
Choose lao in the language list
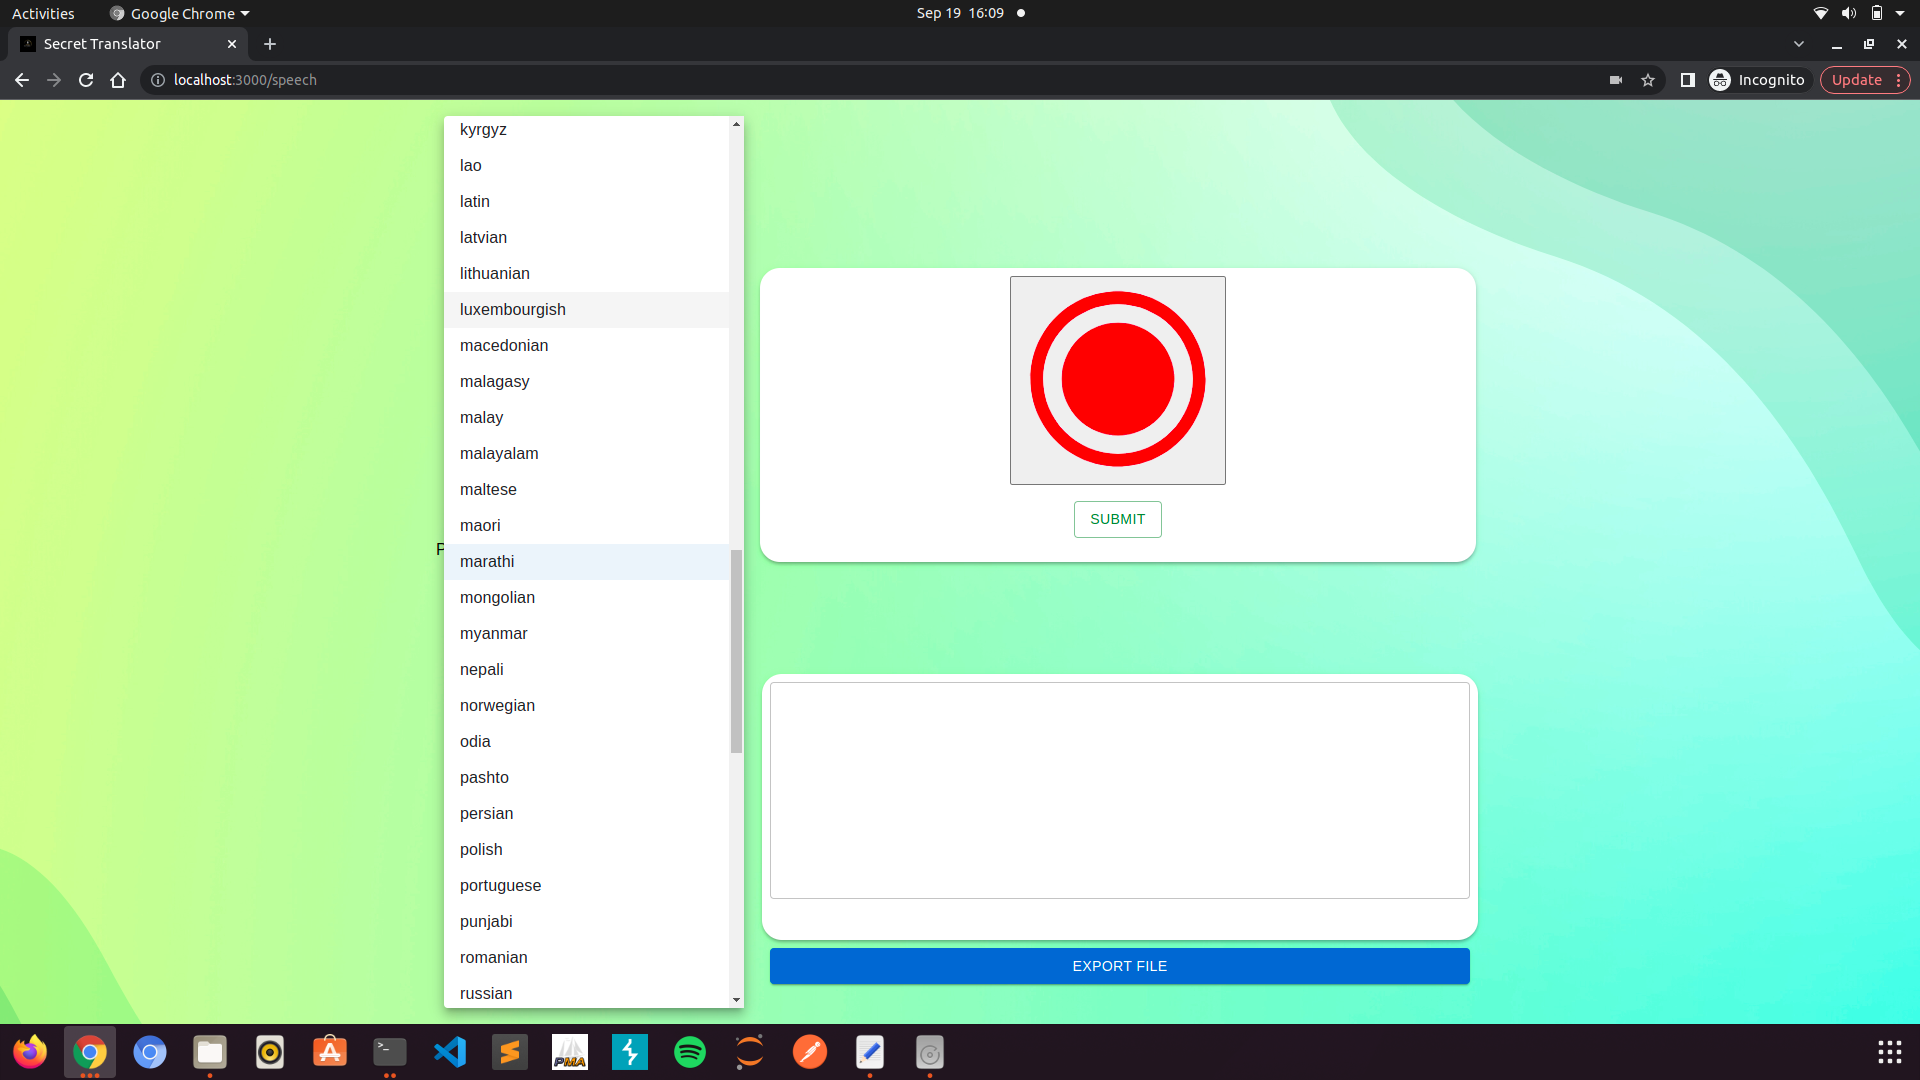pos(586,166)
